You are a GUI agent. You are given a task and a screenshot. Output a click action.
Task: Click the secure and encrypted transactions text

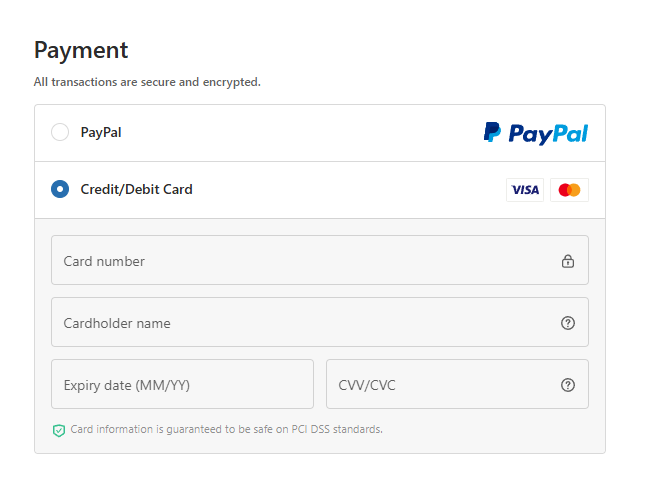click(x=147, y=82)
